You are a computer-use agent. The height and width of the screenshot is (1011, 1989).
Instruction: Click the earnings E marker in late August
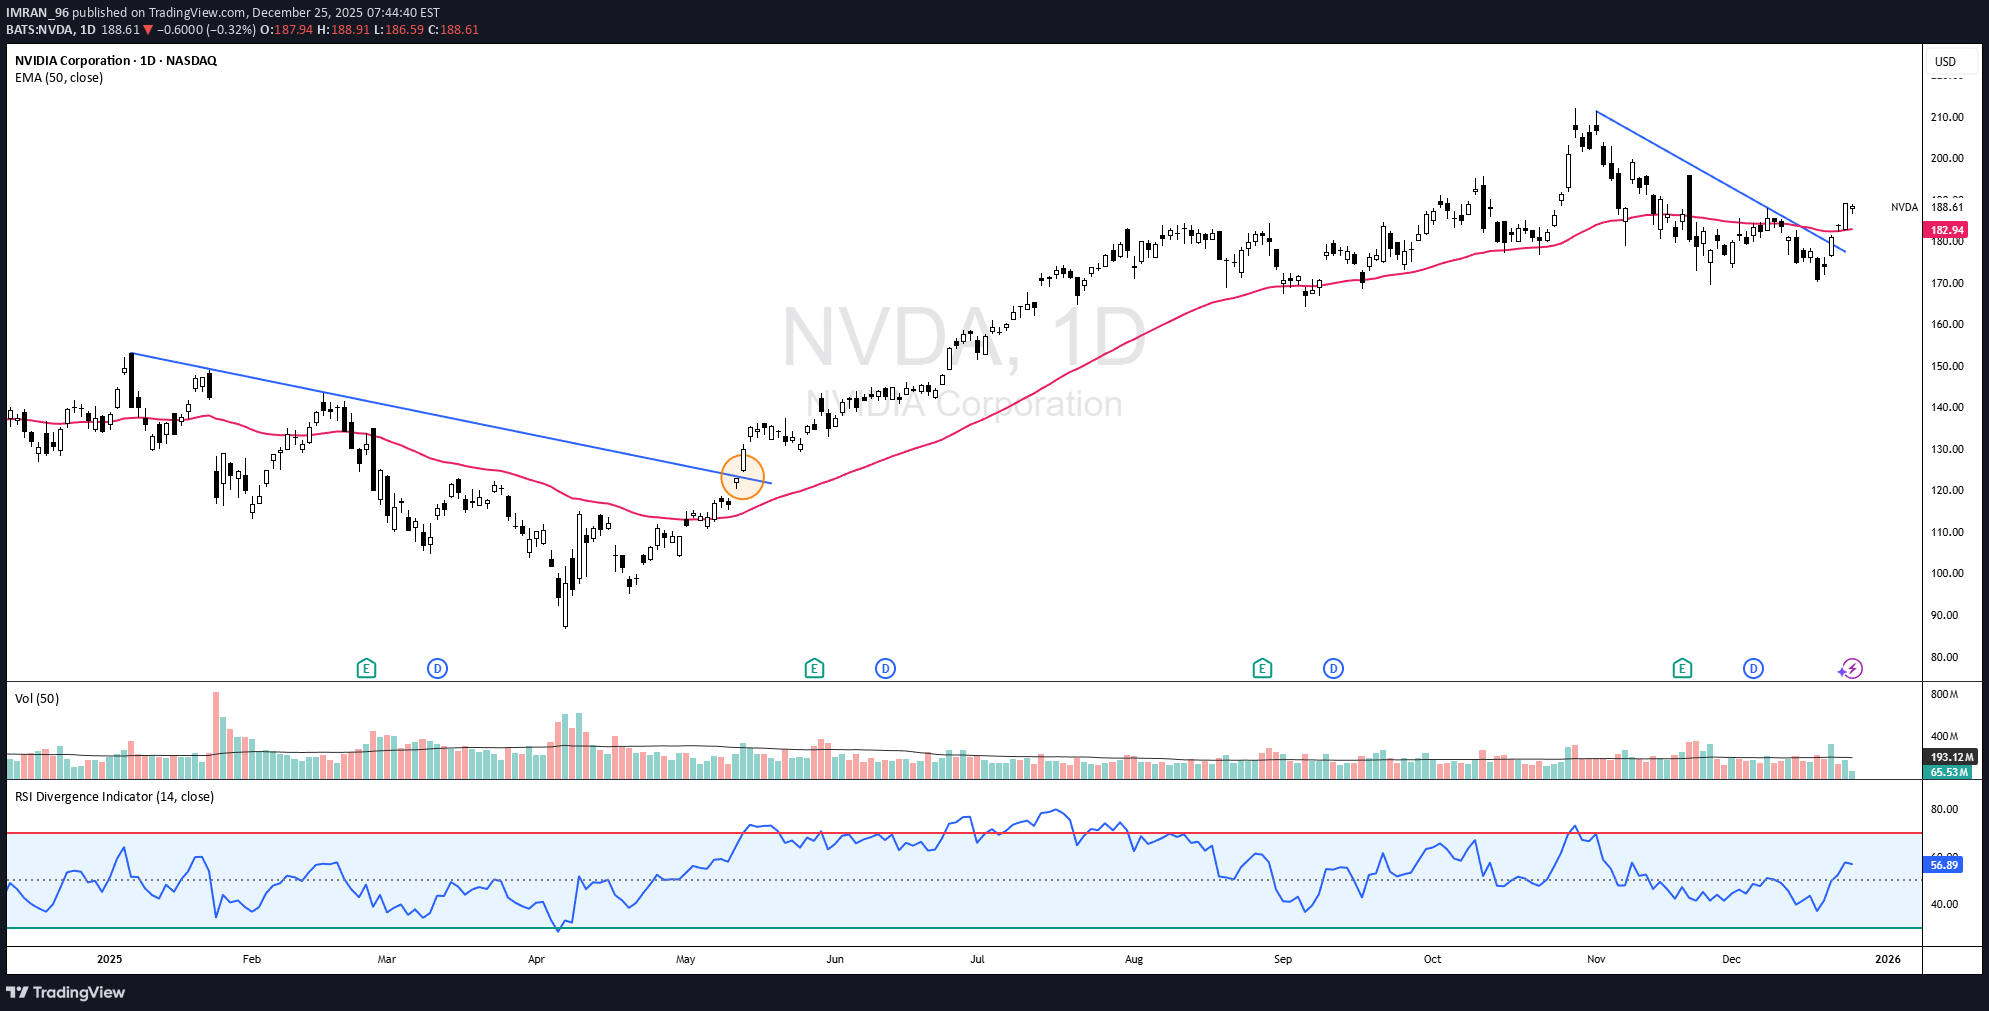pos(1262,668)
